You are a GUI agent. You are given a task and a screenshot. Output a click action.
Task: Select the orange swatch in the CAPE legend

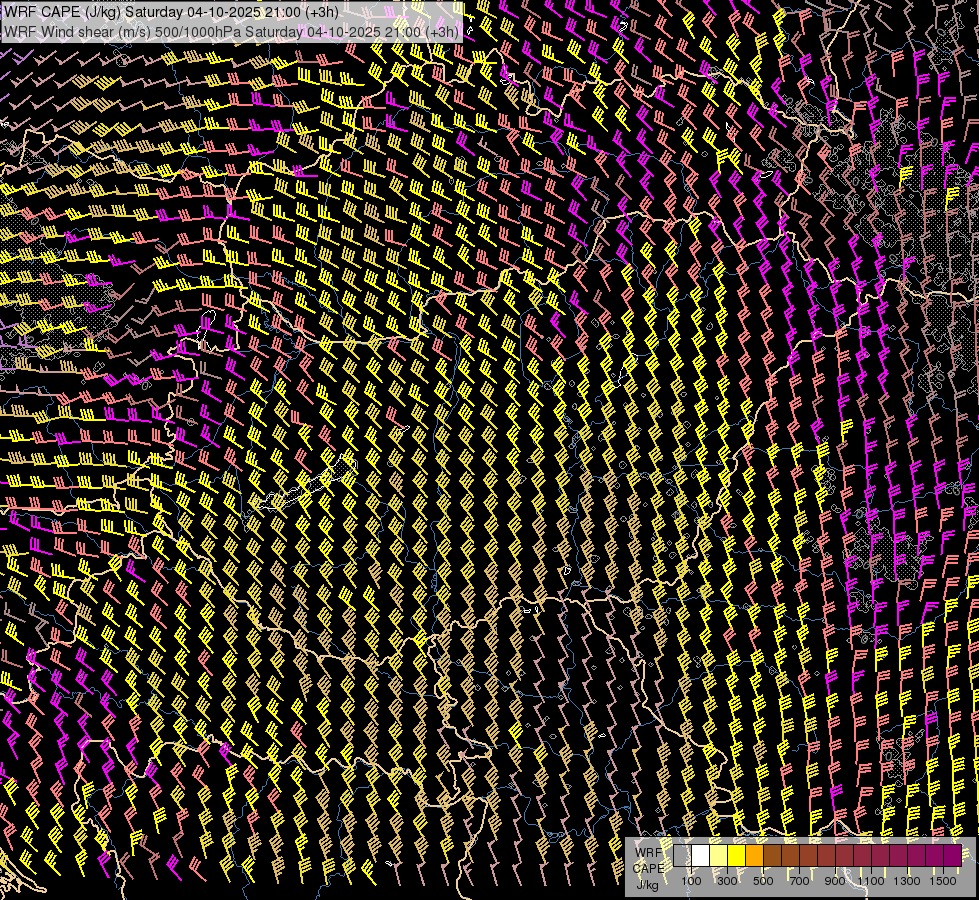pos(754,856)
